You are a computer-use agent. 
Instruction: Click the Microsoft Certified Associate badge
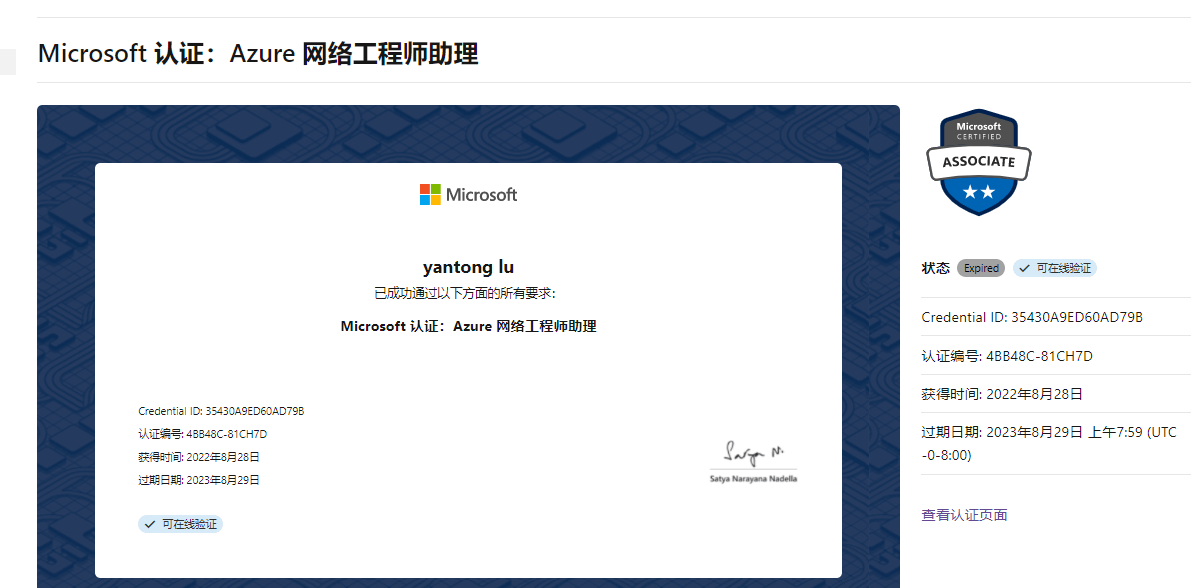978,162
